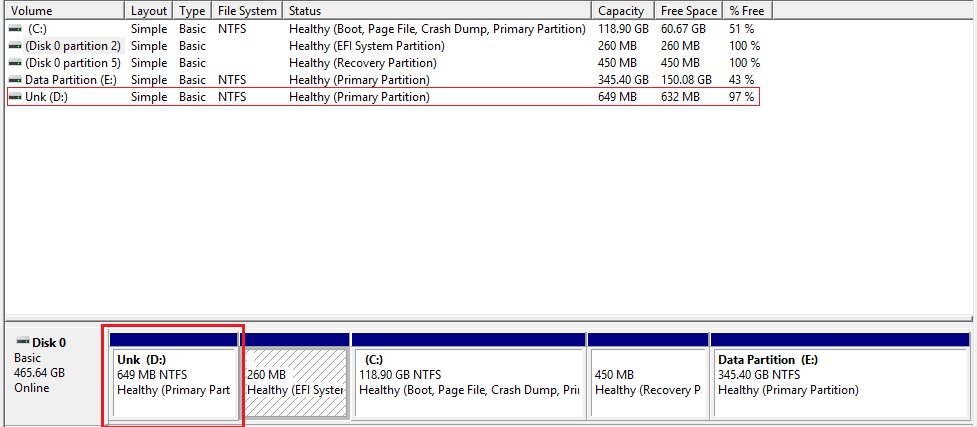Select the Data Partition (E:) volume row

click(383, 80)
